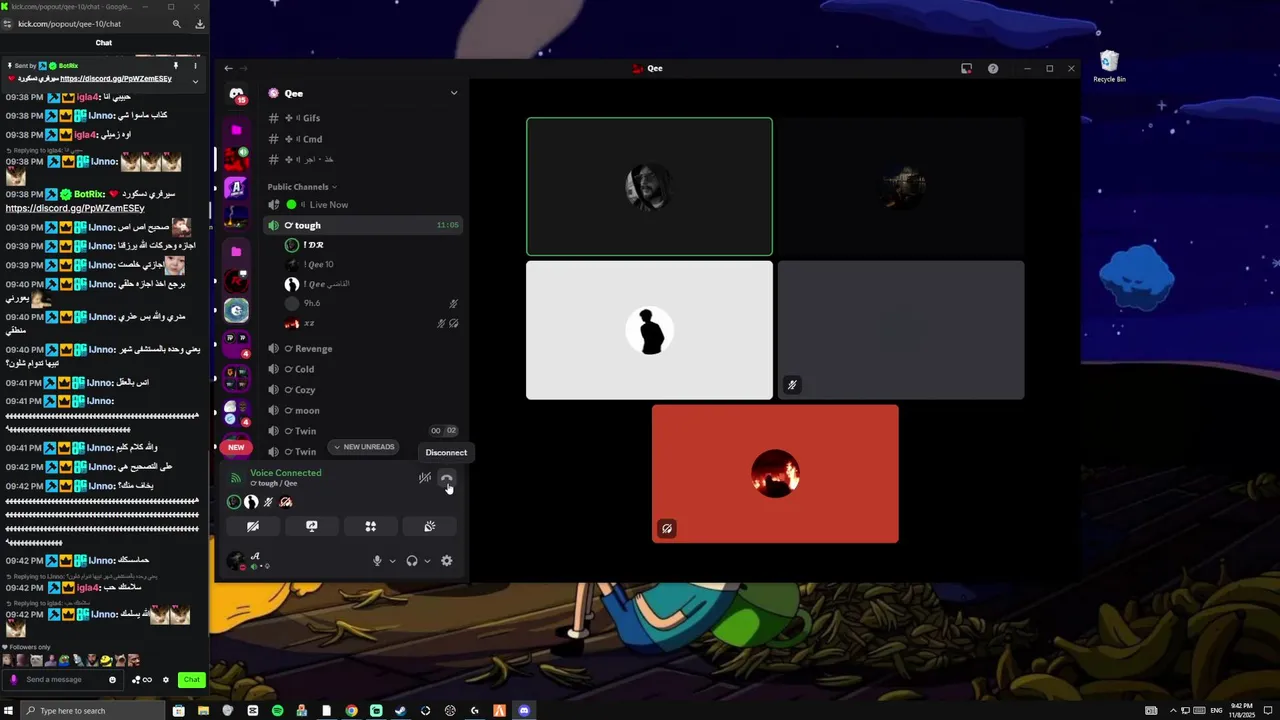
Task: Open Kick chat settings gear
Action: 166,680
